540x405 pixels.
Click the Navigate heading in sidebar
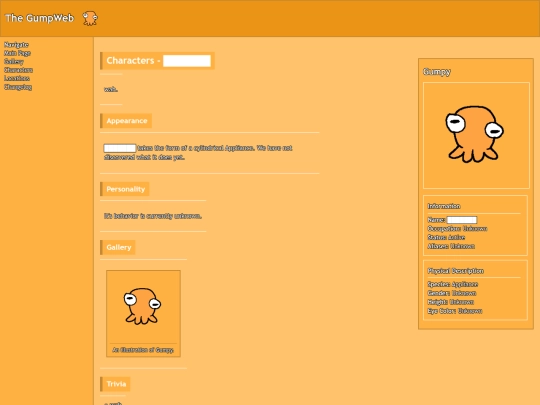16,44
